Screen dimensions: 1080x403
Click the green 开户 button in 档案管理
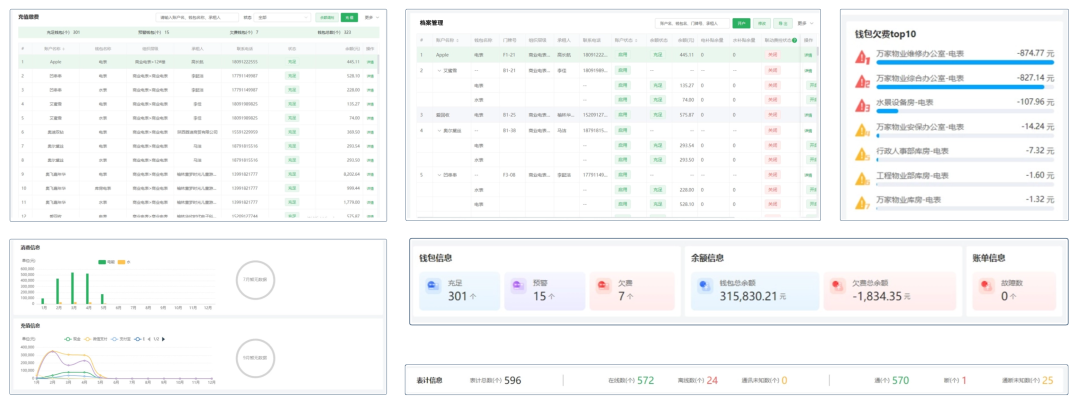point(741,22)
